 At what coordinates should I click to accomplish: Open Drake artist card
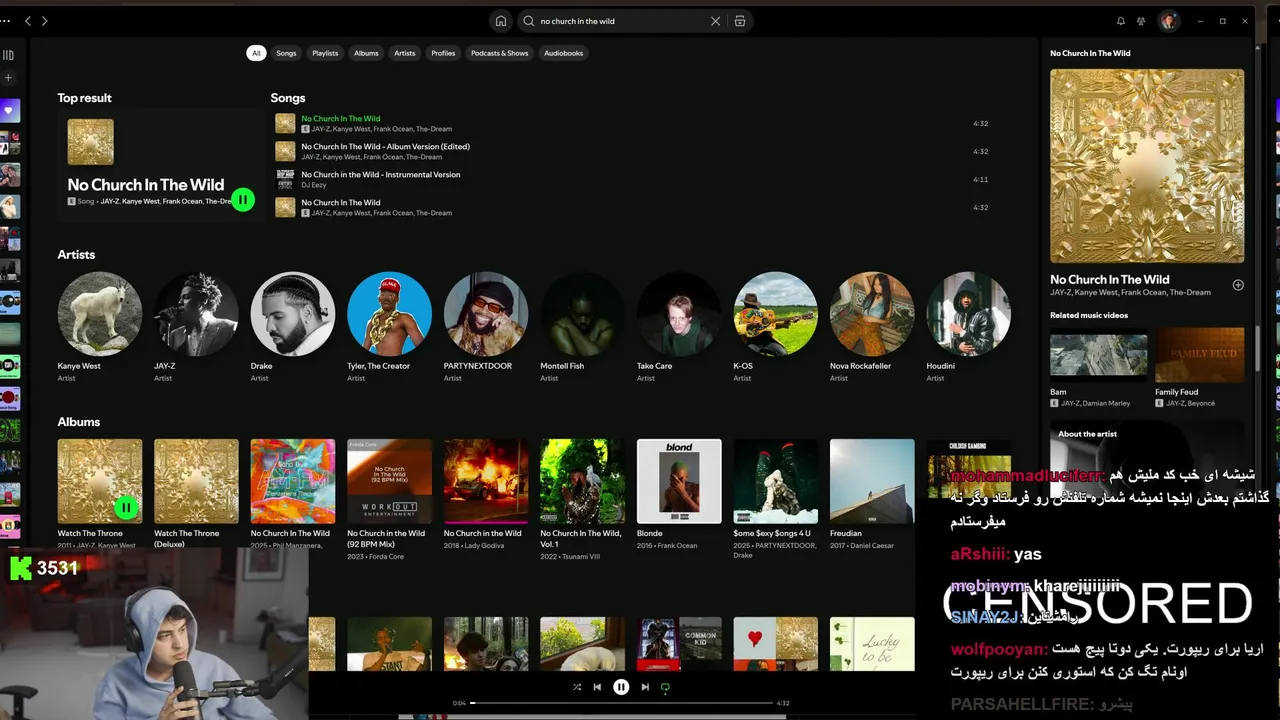[x=293, y=326]
